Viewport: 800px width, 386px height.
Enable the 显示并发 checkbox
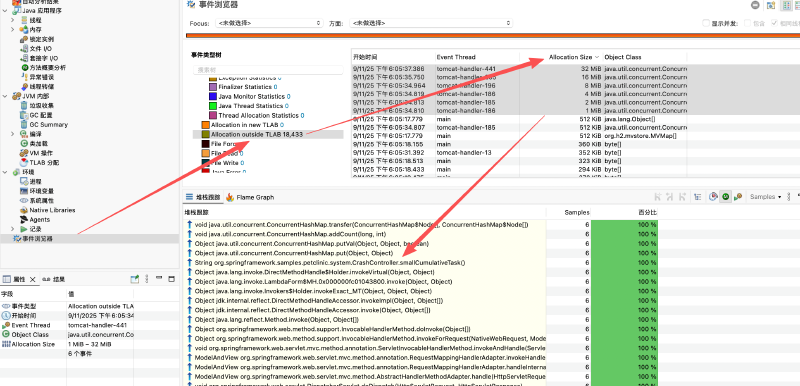click(706, 23)
